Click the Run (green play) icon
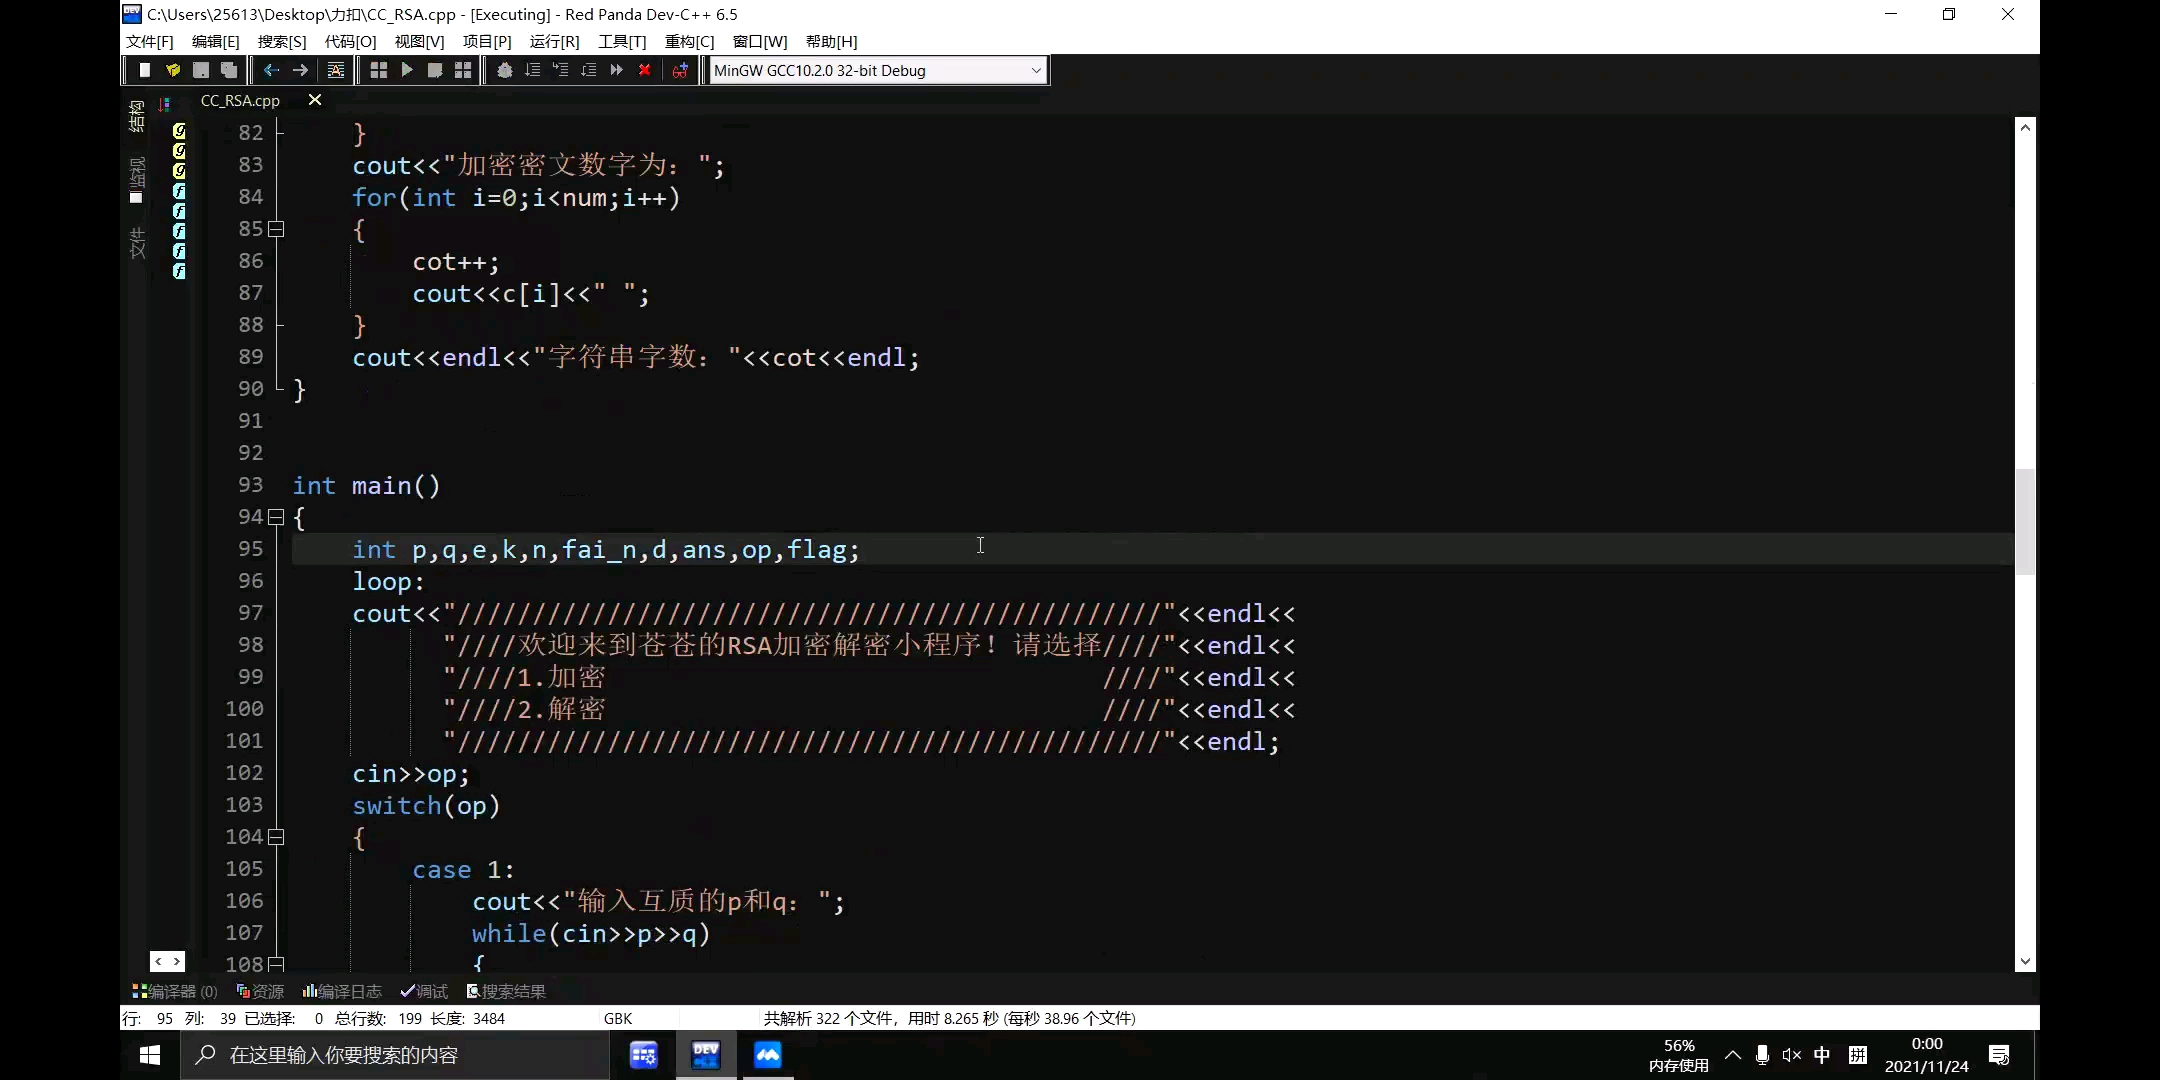 407,70
